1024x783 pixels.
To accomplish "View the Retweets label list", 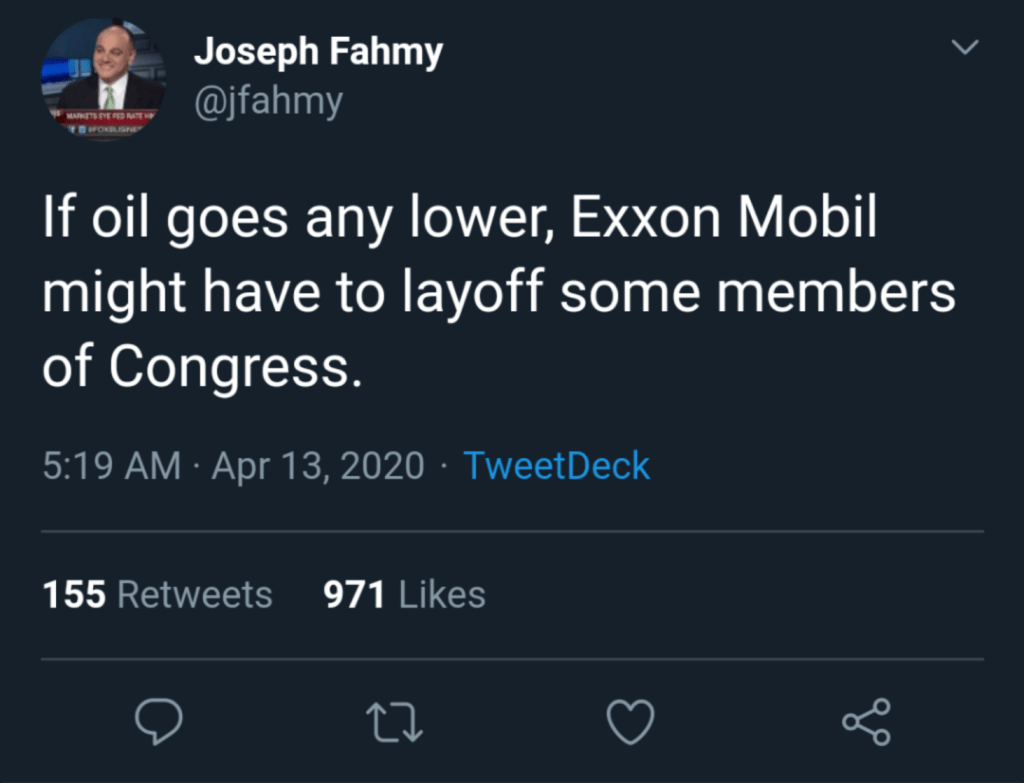I will coord(195,594).
